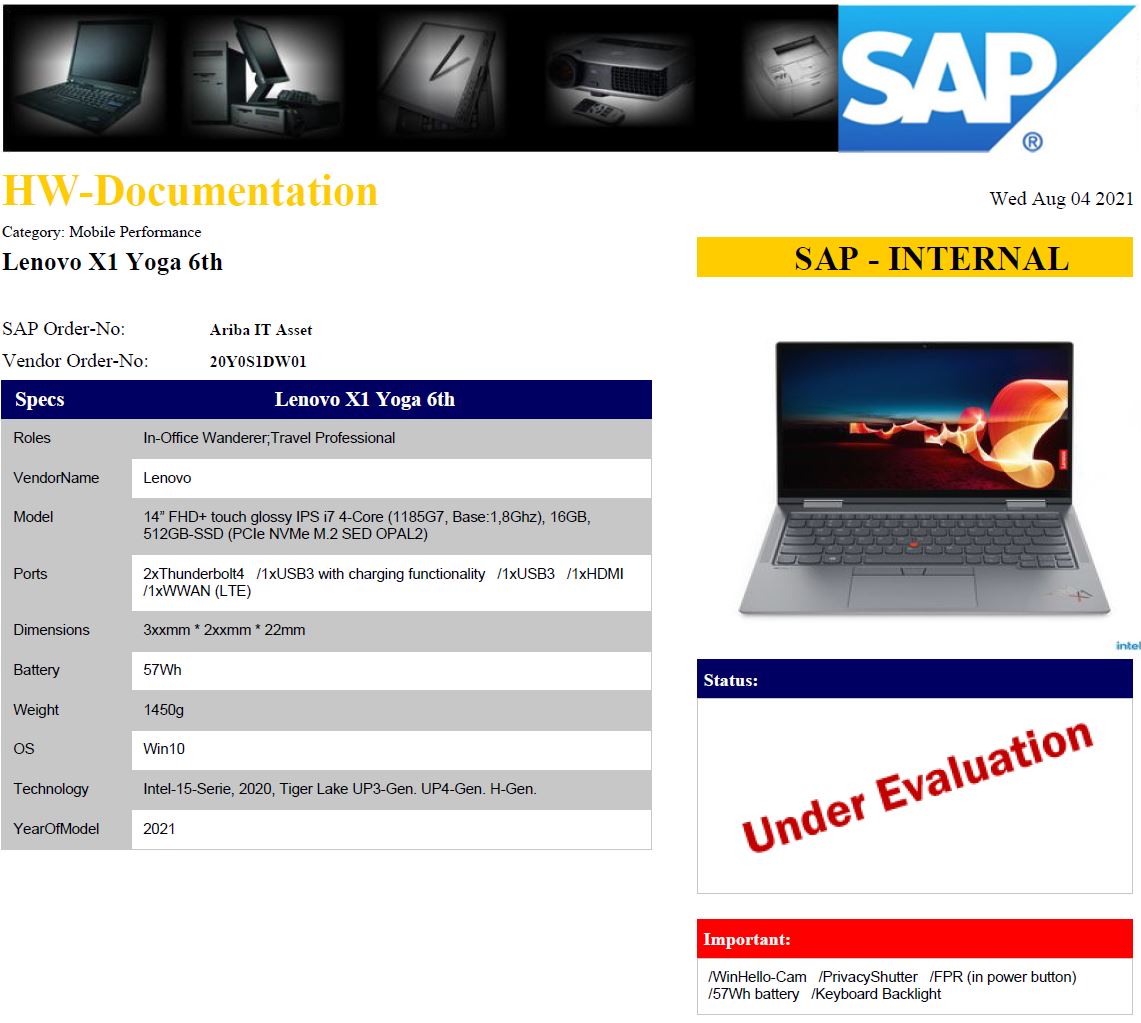
Task: Click the Lenovo X1 Yoga 6th table header
Action: [x=365, y=399]
